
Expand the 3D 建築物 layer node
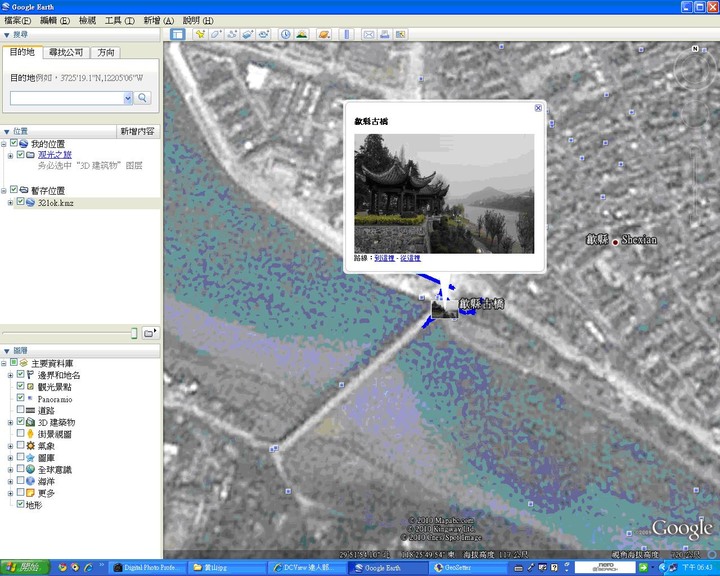pos(10,423)
